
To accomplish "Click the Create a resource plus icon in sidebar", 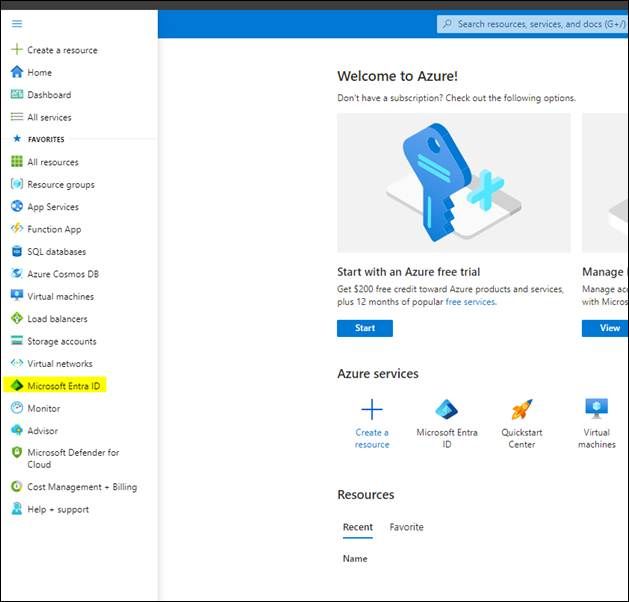I will pyautogui.click(x=17, y=50).
